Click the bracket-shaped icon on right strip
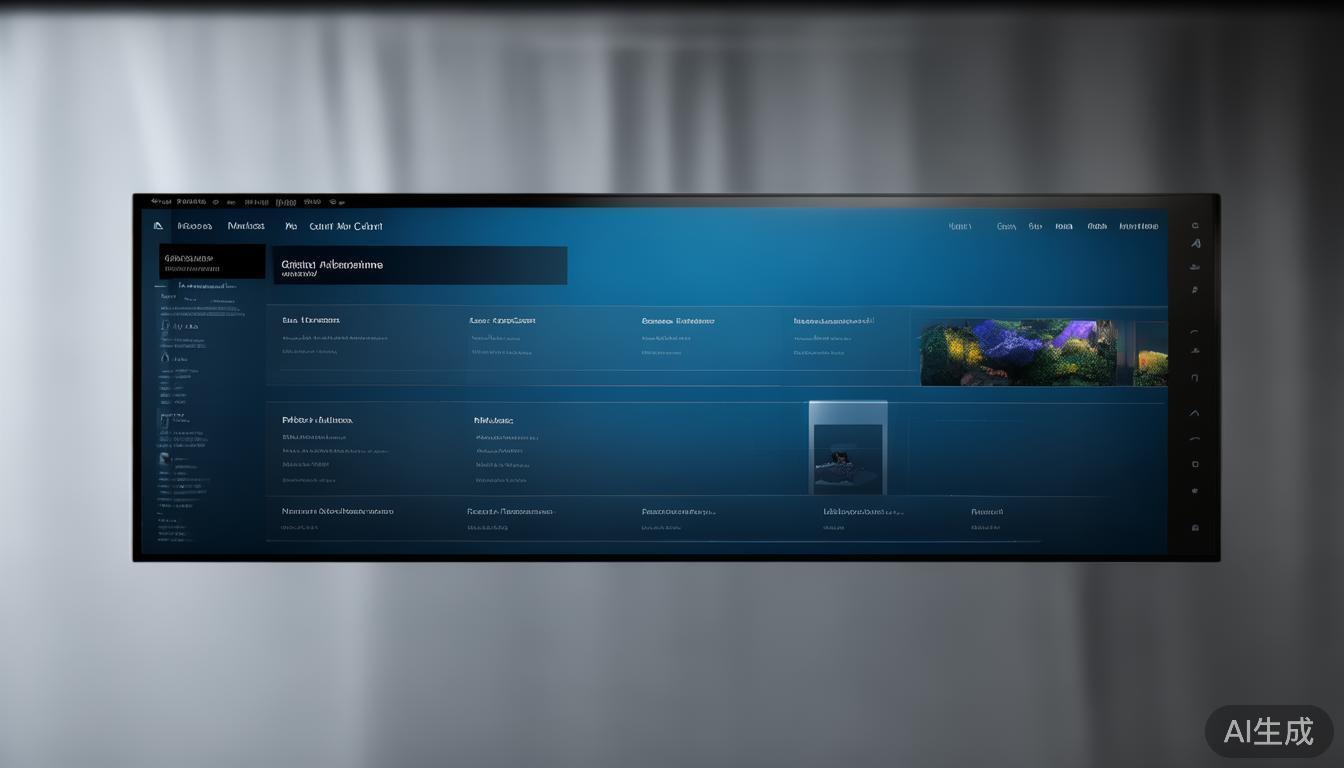 (x=1194, y=378)
